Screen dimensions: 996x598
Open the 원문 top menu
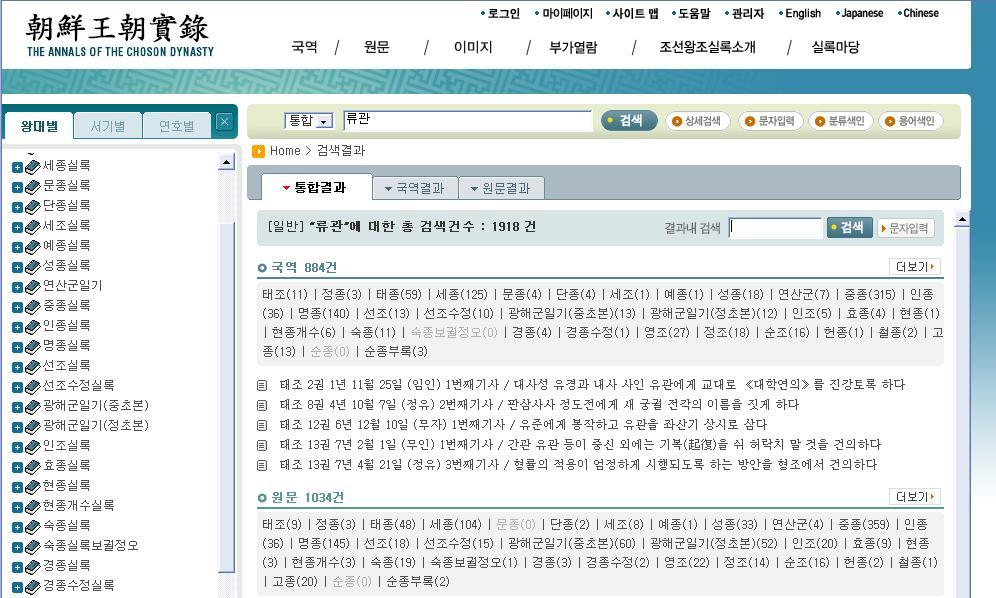click(x=377, y=47)
